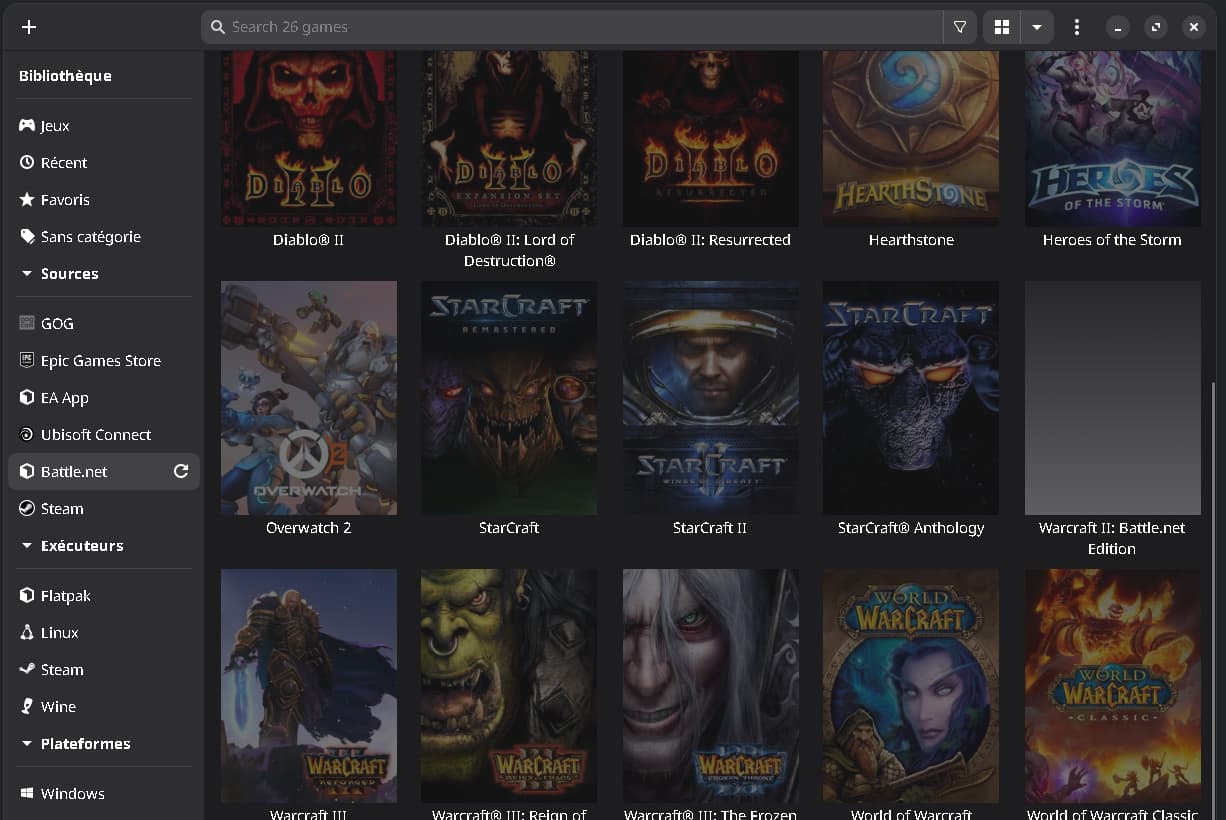Open Heroes of the Storm cover

(x=1112, y=139)
